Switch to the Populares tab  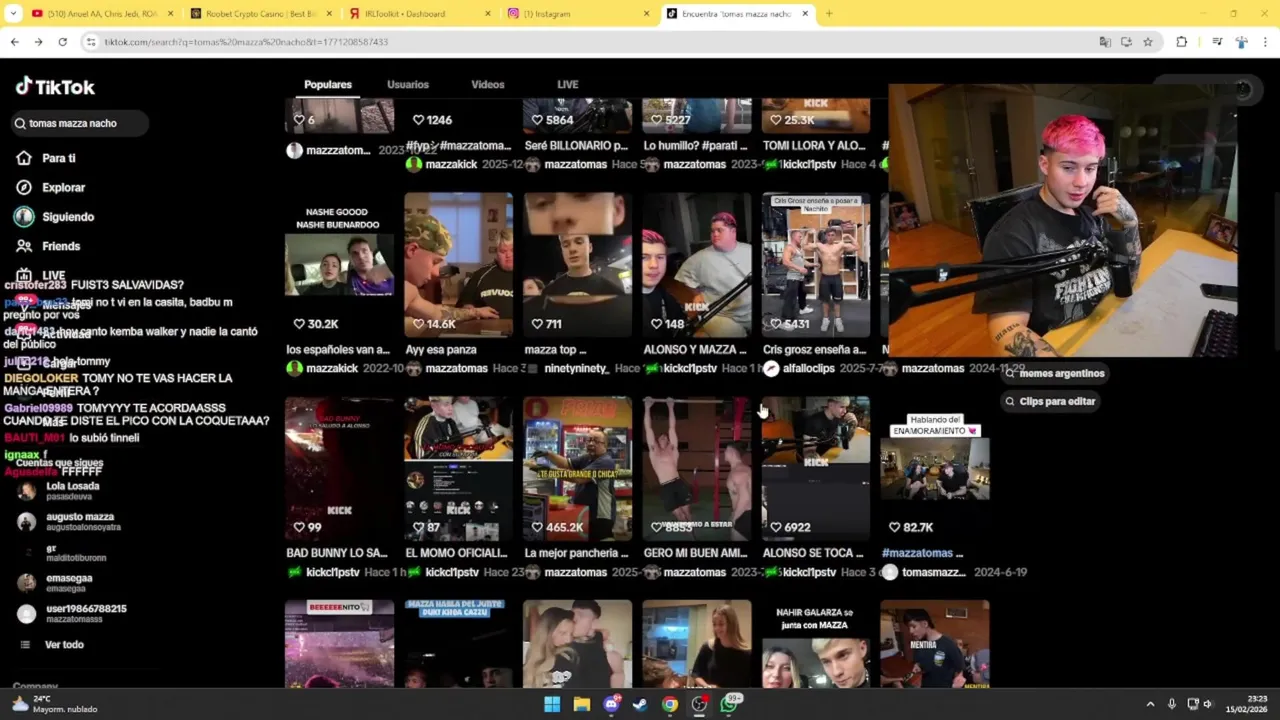[328, 85]
